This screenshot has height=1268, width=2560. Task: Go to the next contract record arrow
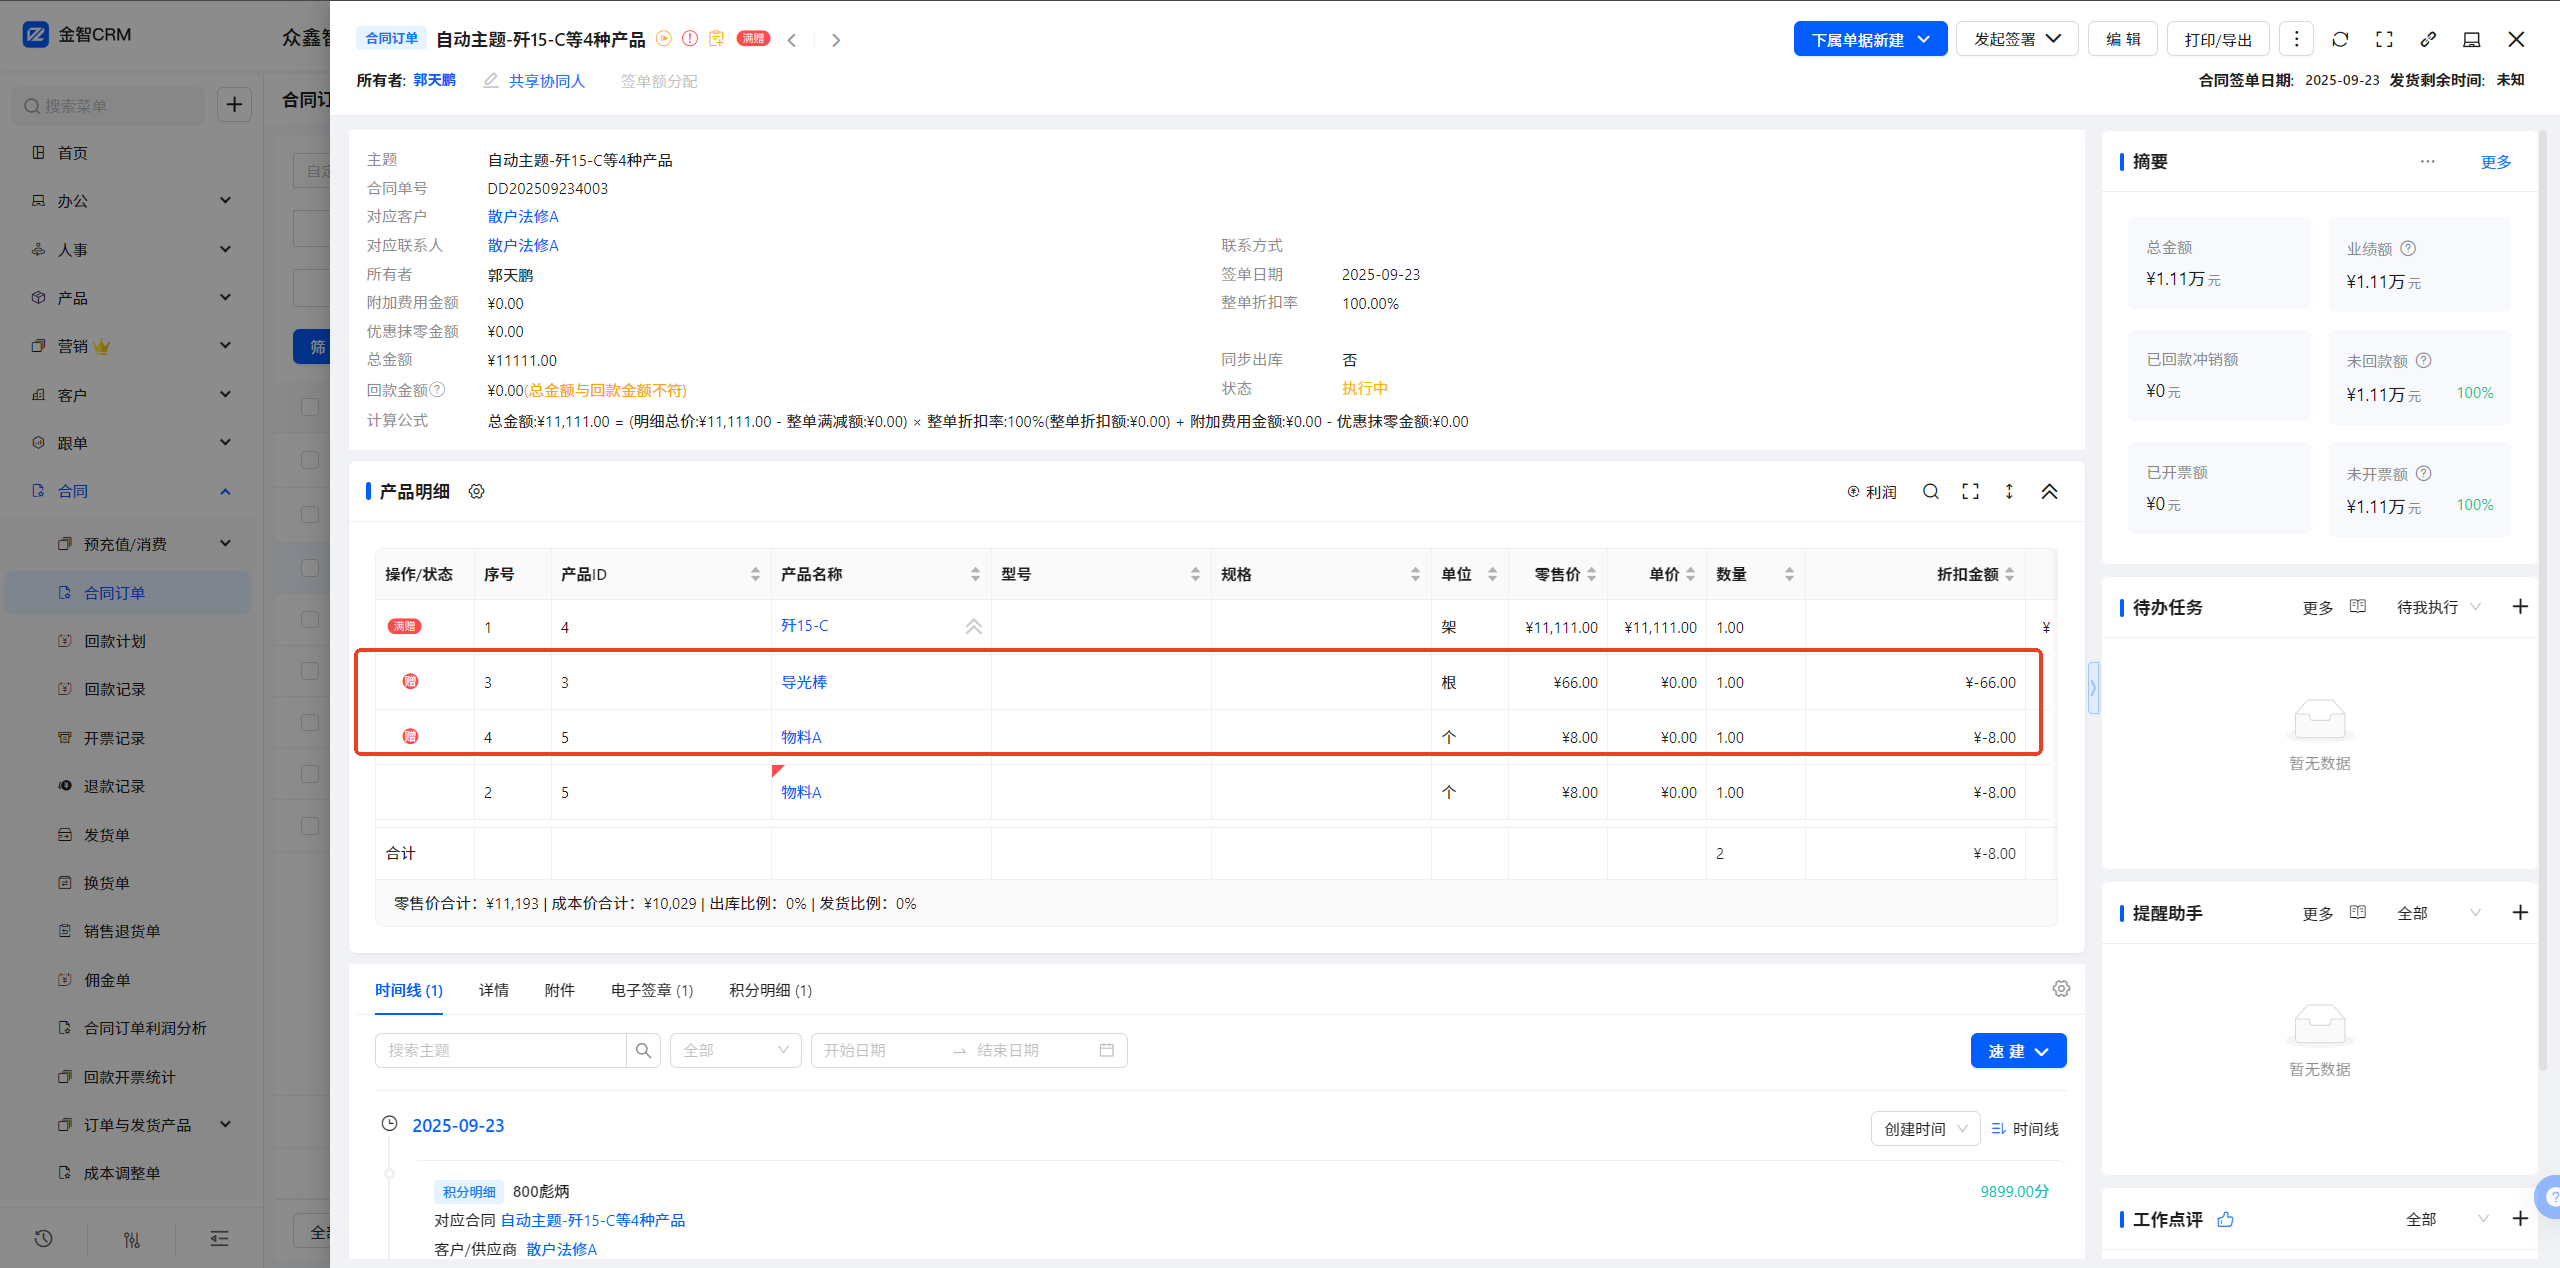coord(836,40)
